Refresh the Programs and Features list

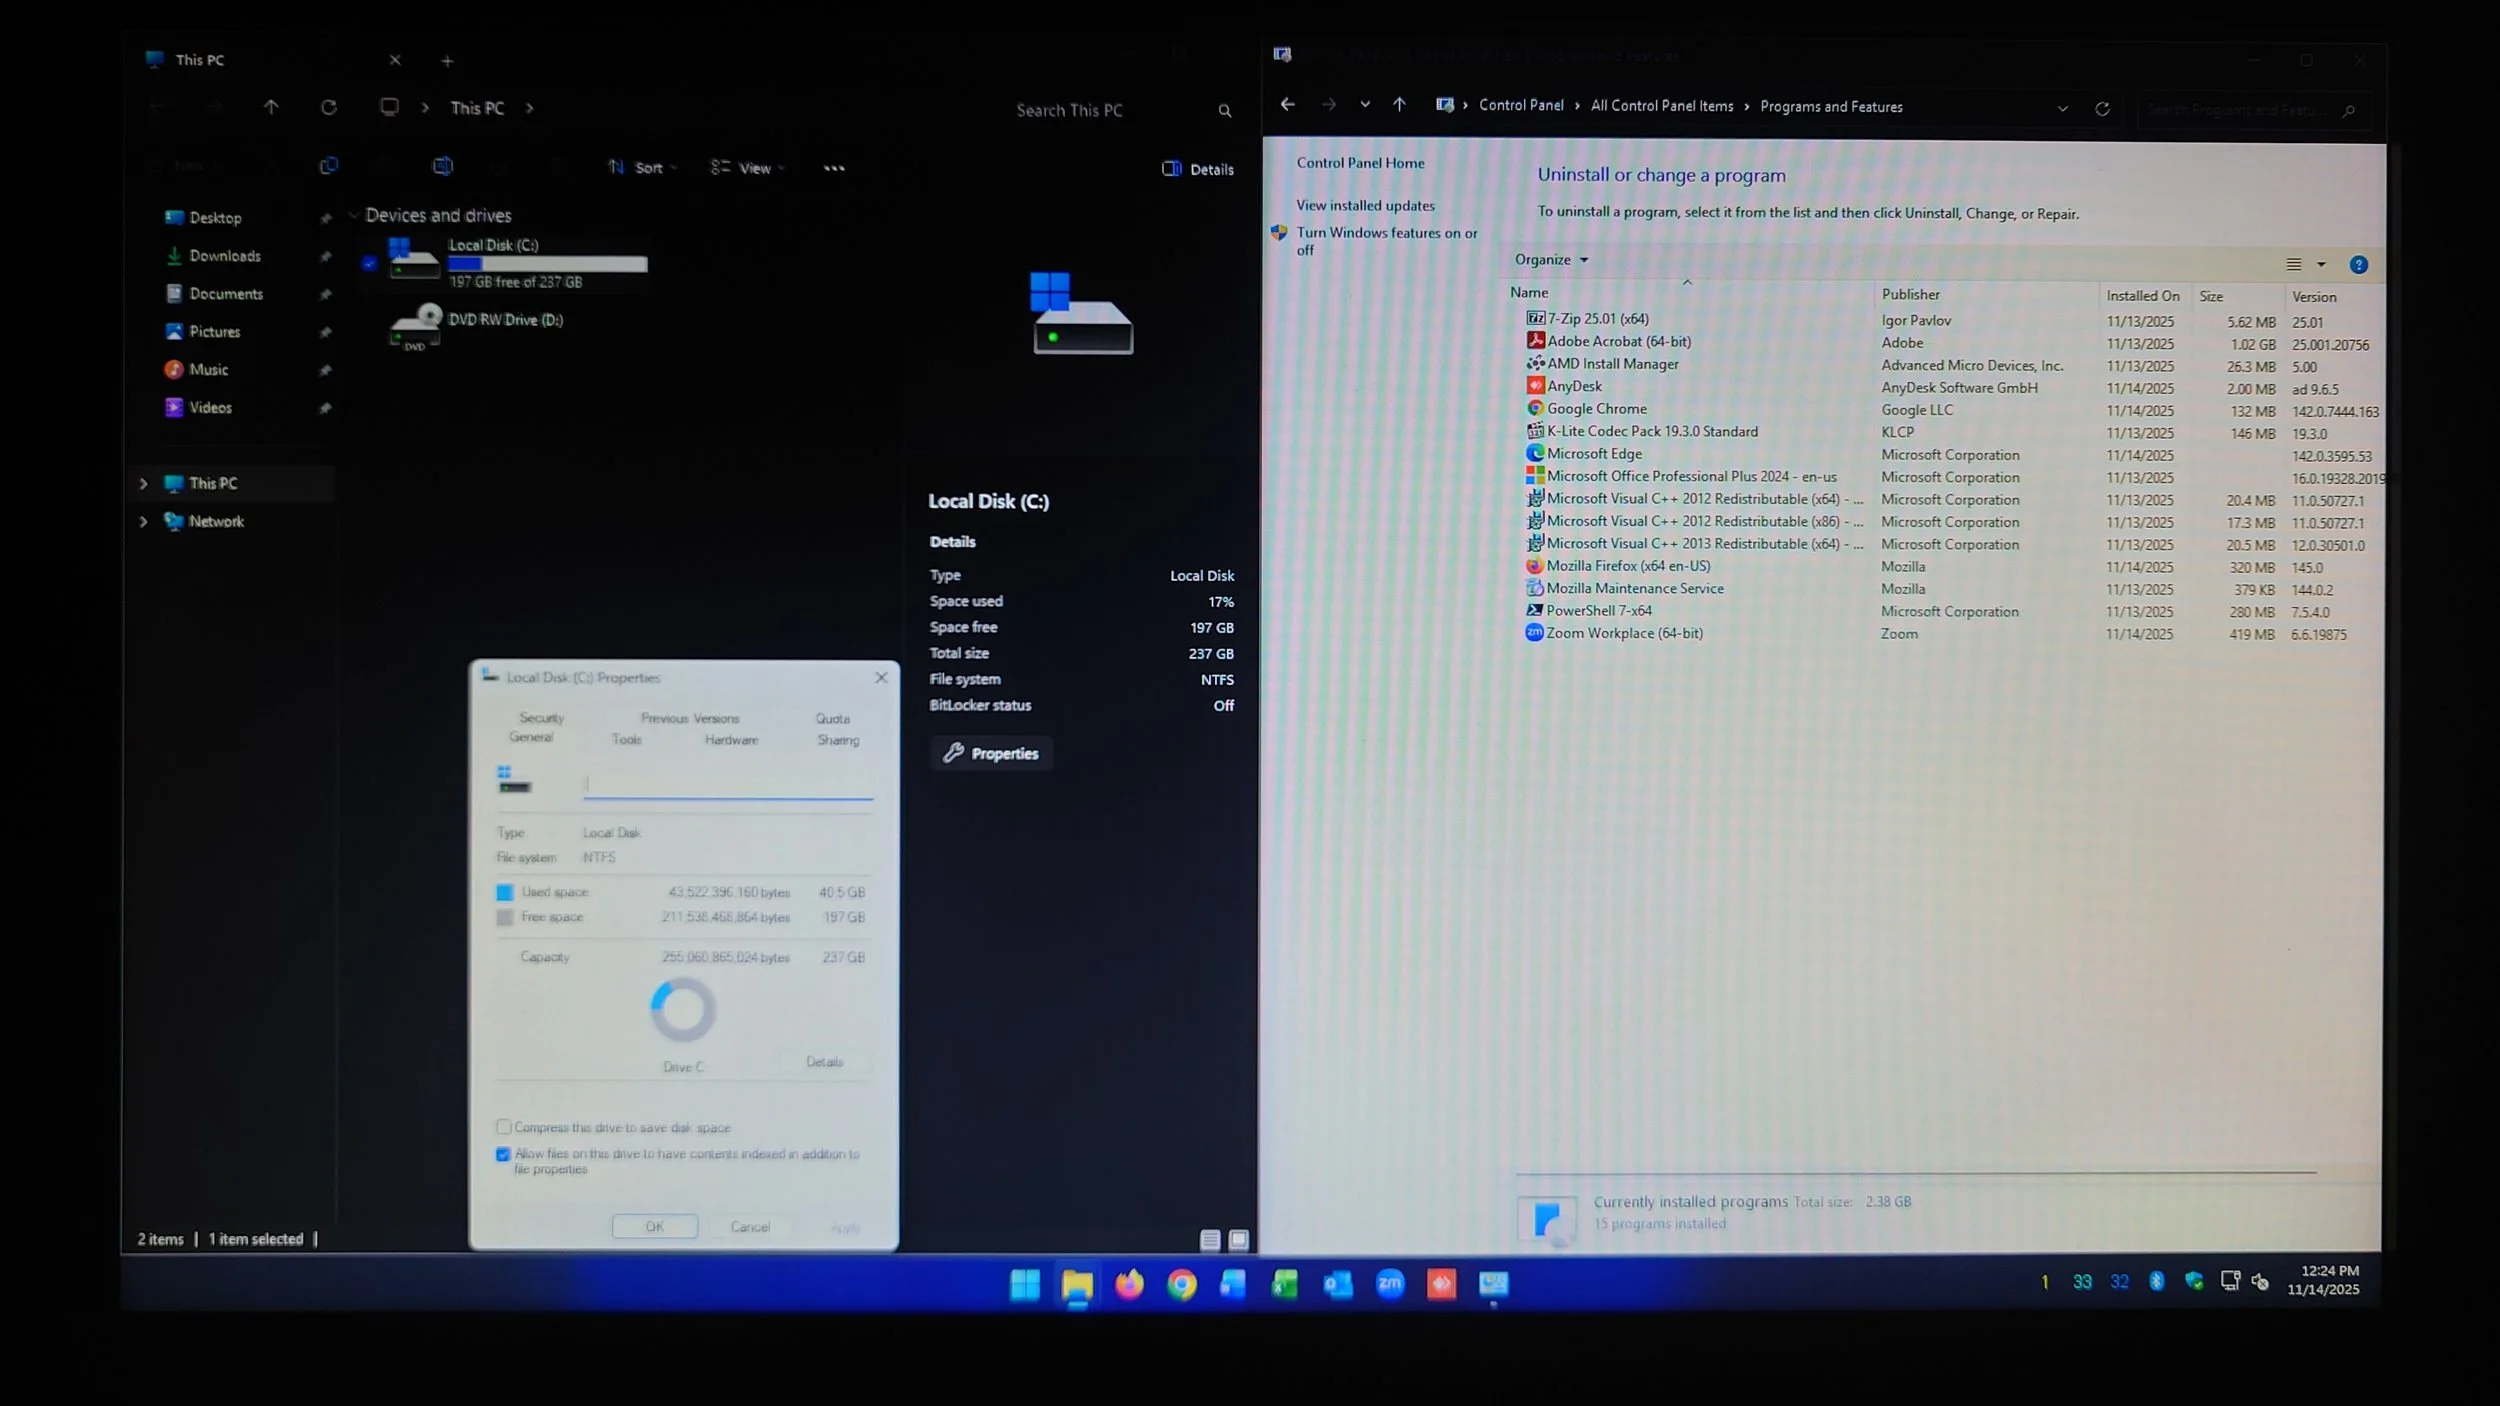pos(2102,108)
